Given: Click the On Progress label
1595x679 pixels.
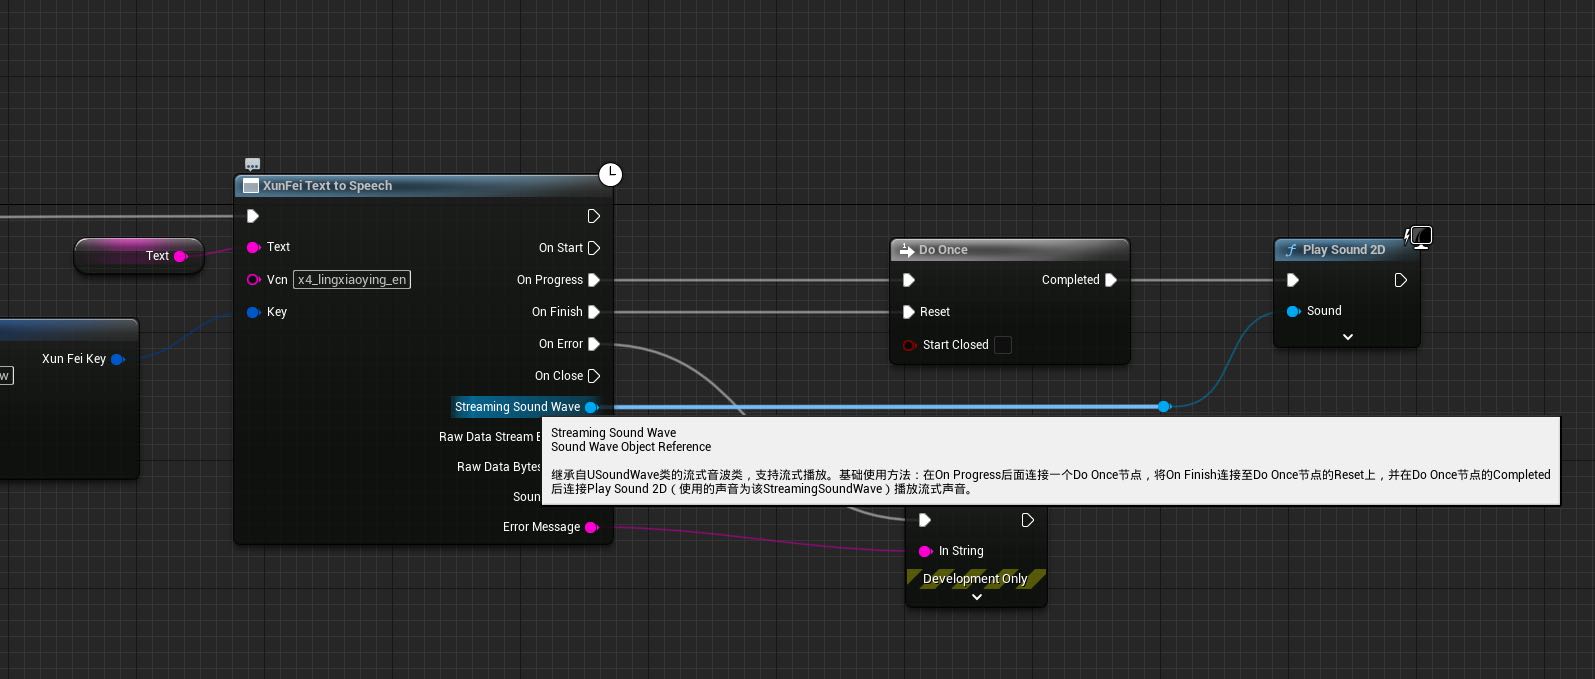Looking at the screenshot, I should (550, 280).
